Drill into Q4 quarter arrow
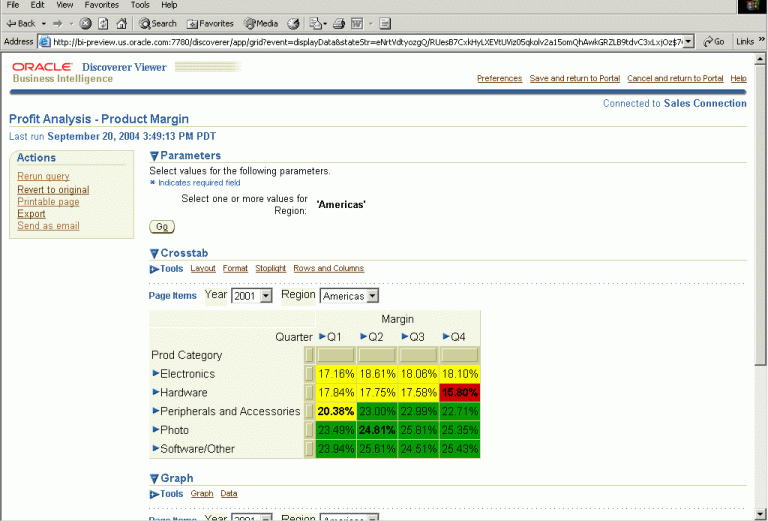The width and height of the screenshot is (768, 521). (x=446, y=336)
